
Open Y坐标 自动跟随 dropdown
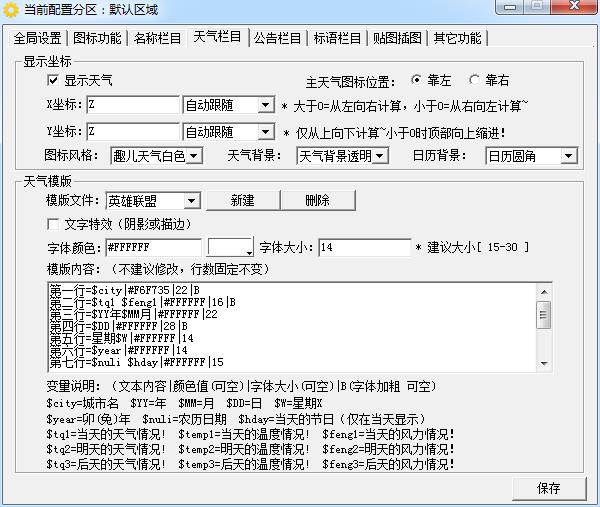coord(264,131)
